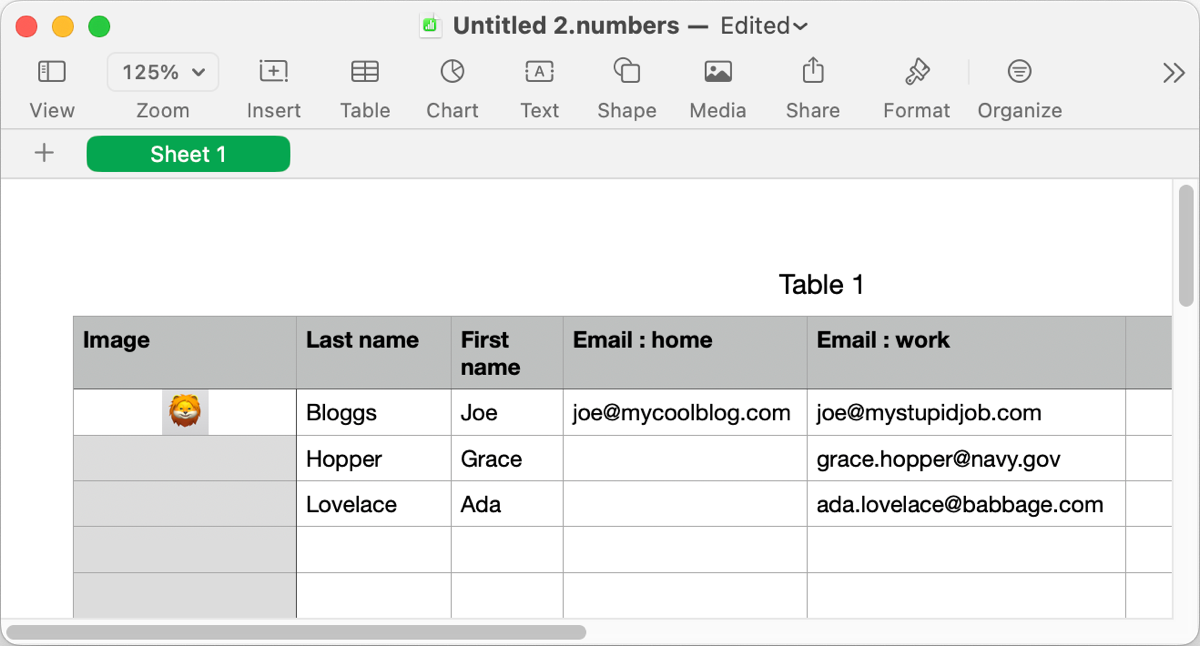The height and width of the screenshot is (646, 1200).
Task: Click the horizontal scrollbar at bottom
Action: click(x=296, y=632)
